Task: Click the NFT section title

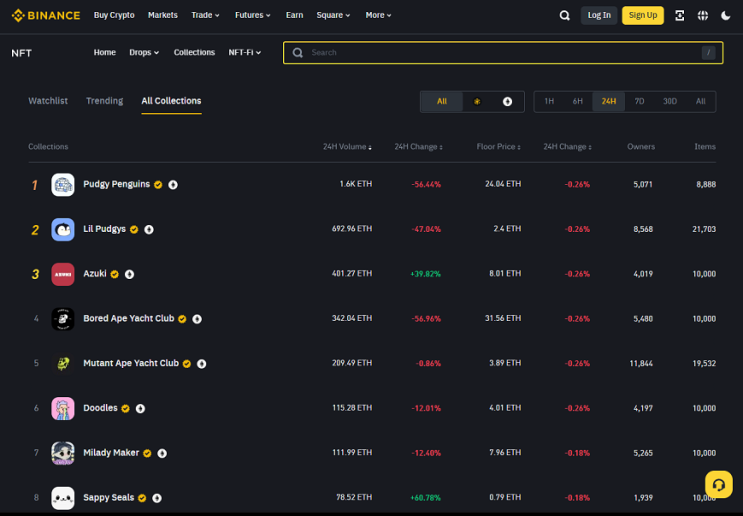Action: click(21, 53)
